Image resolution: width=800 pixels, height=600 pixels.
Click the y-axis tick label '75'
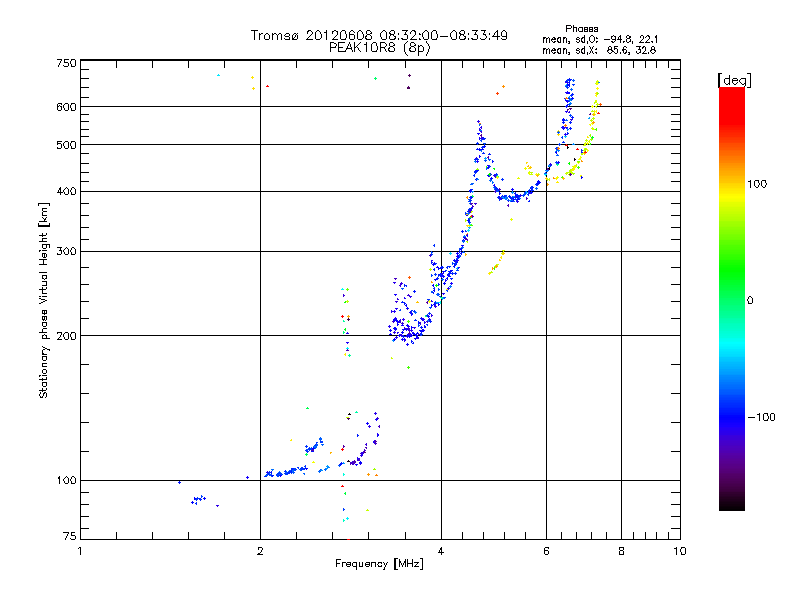(69, 536)
